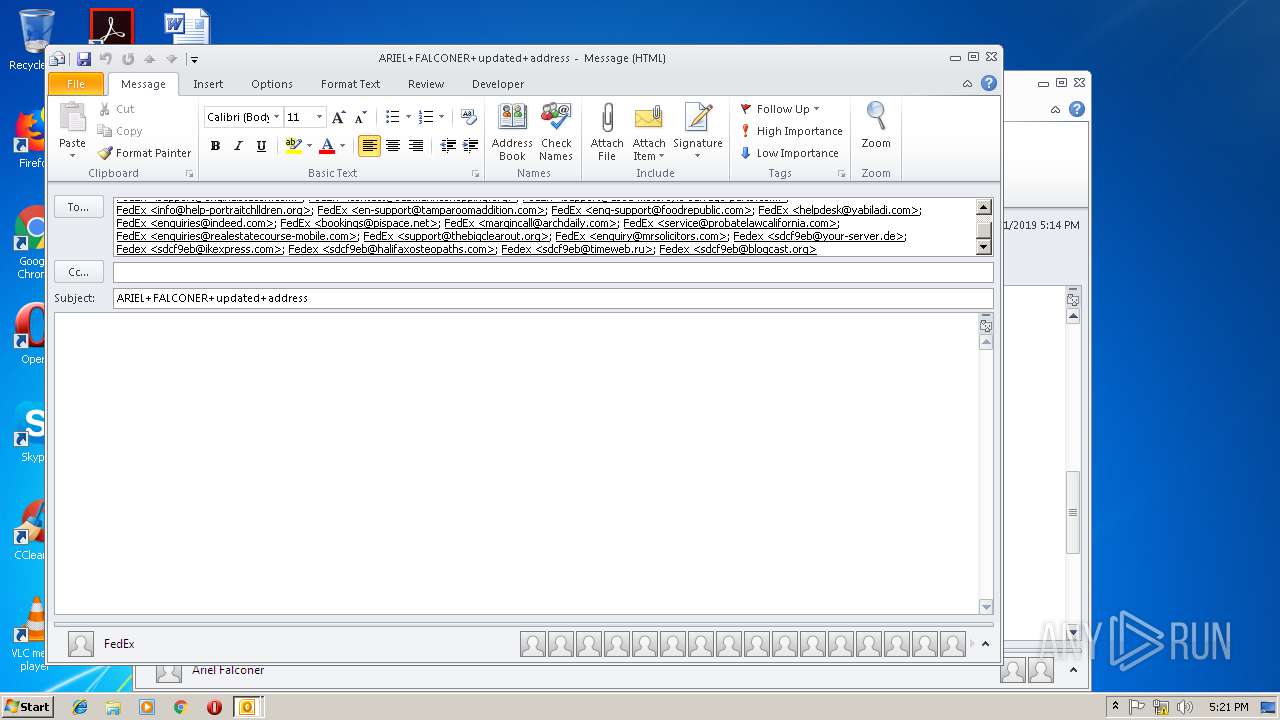
Task: Expand the bullet list style dropdown
Action: (408, 117)
